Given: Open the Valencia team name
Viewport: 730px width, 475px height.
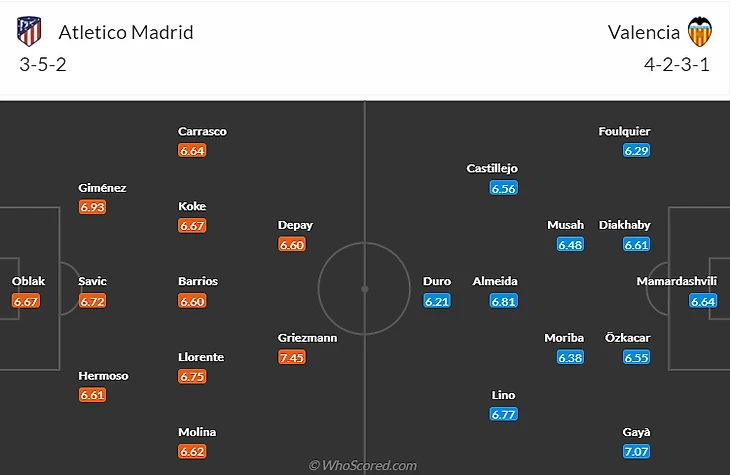Looking at the screenshot, I should coord(644,33).
